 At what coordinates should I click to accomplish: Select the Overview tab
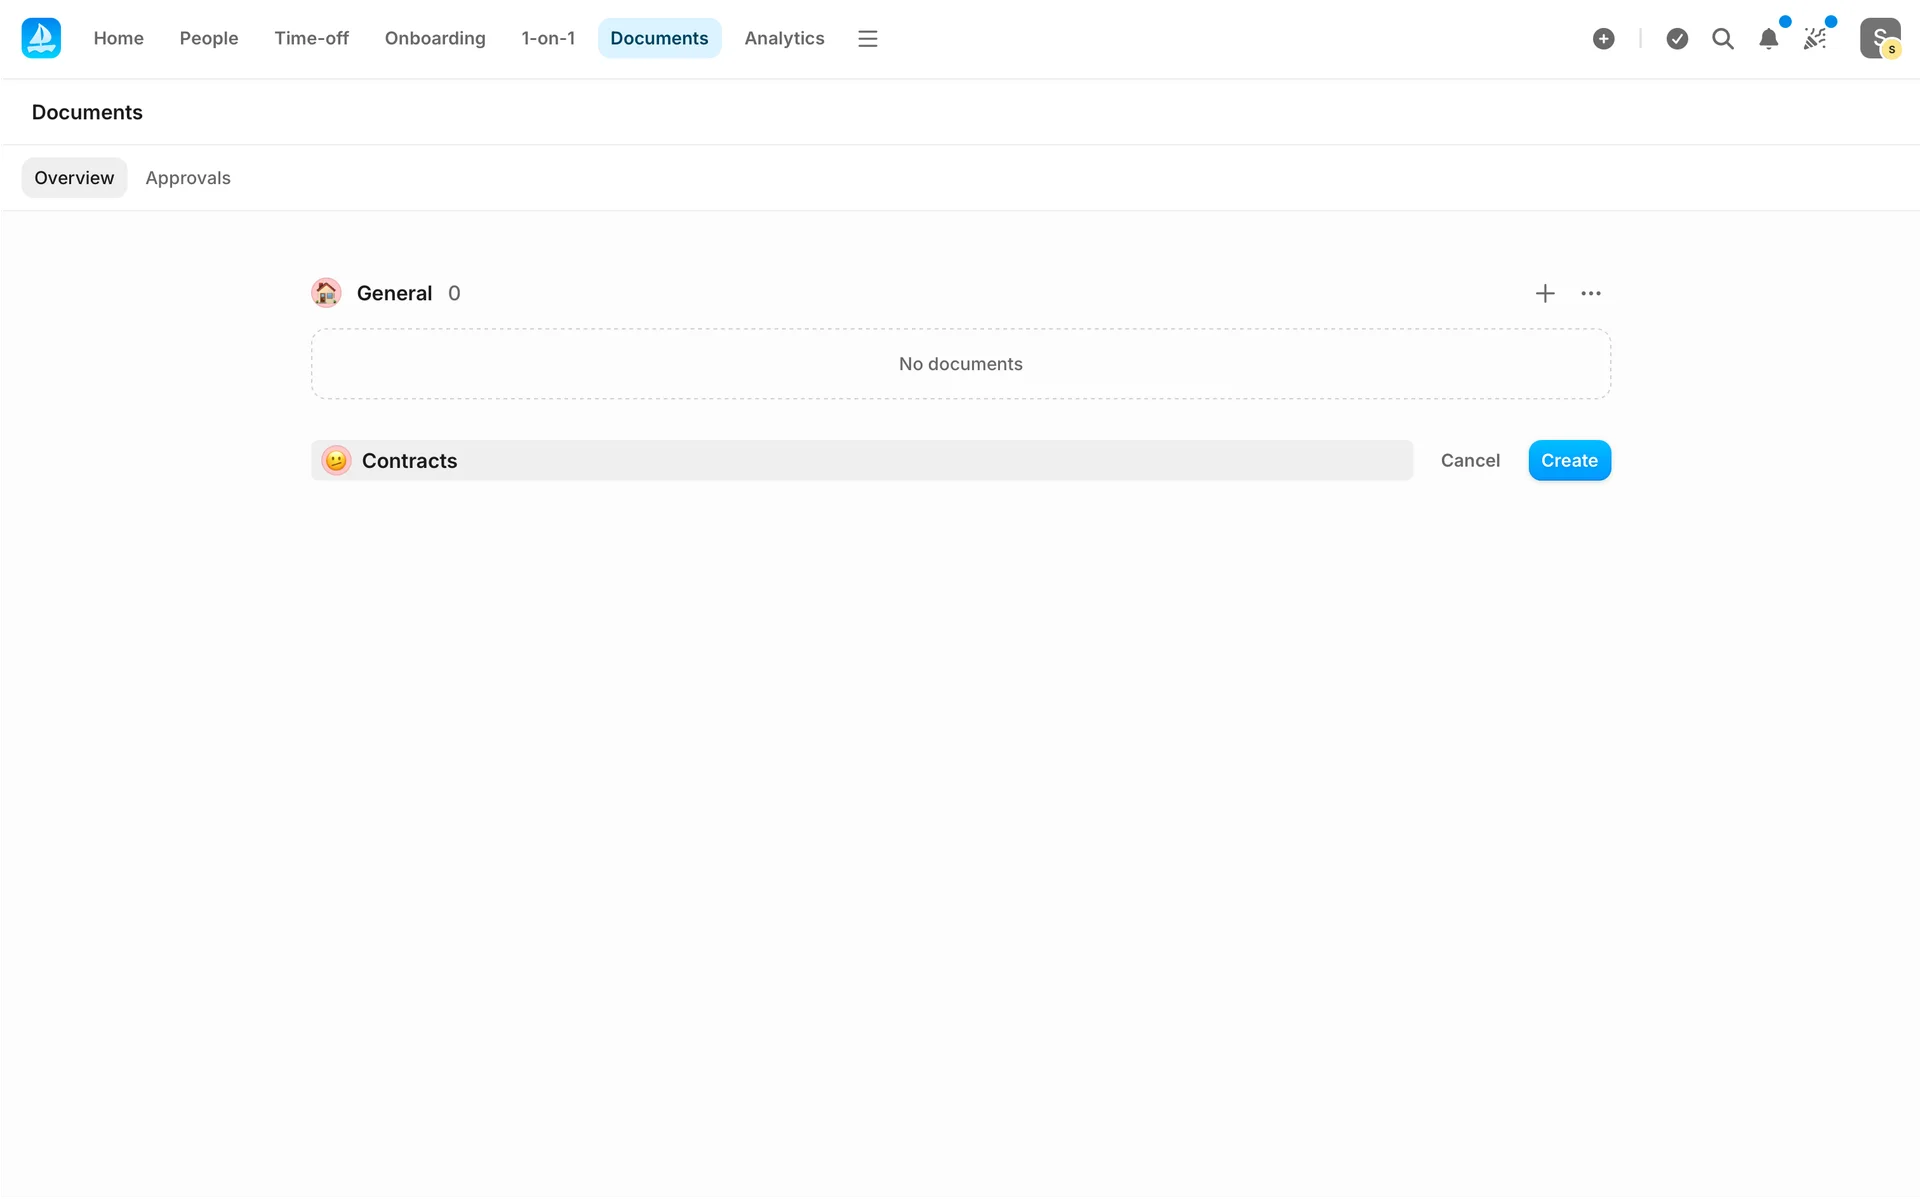tap(74, 178)
